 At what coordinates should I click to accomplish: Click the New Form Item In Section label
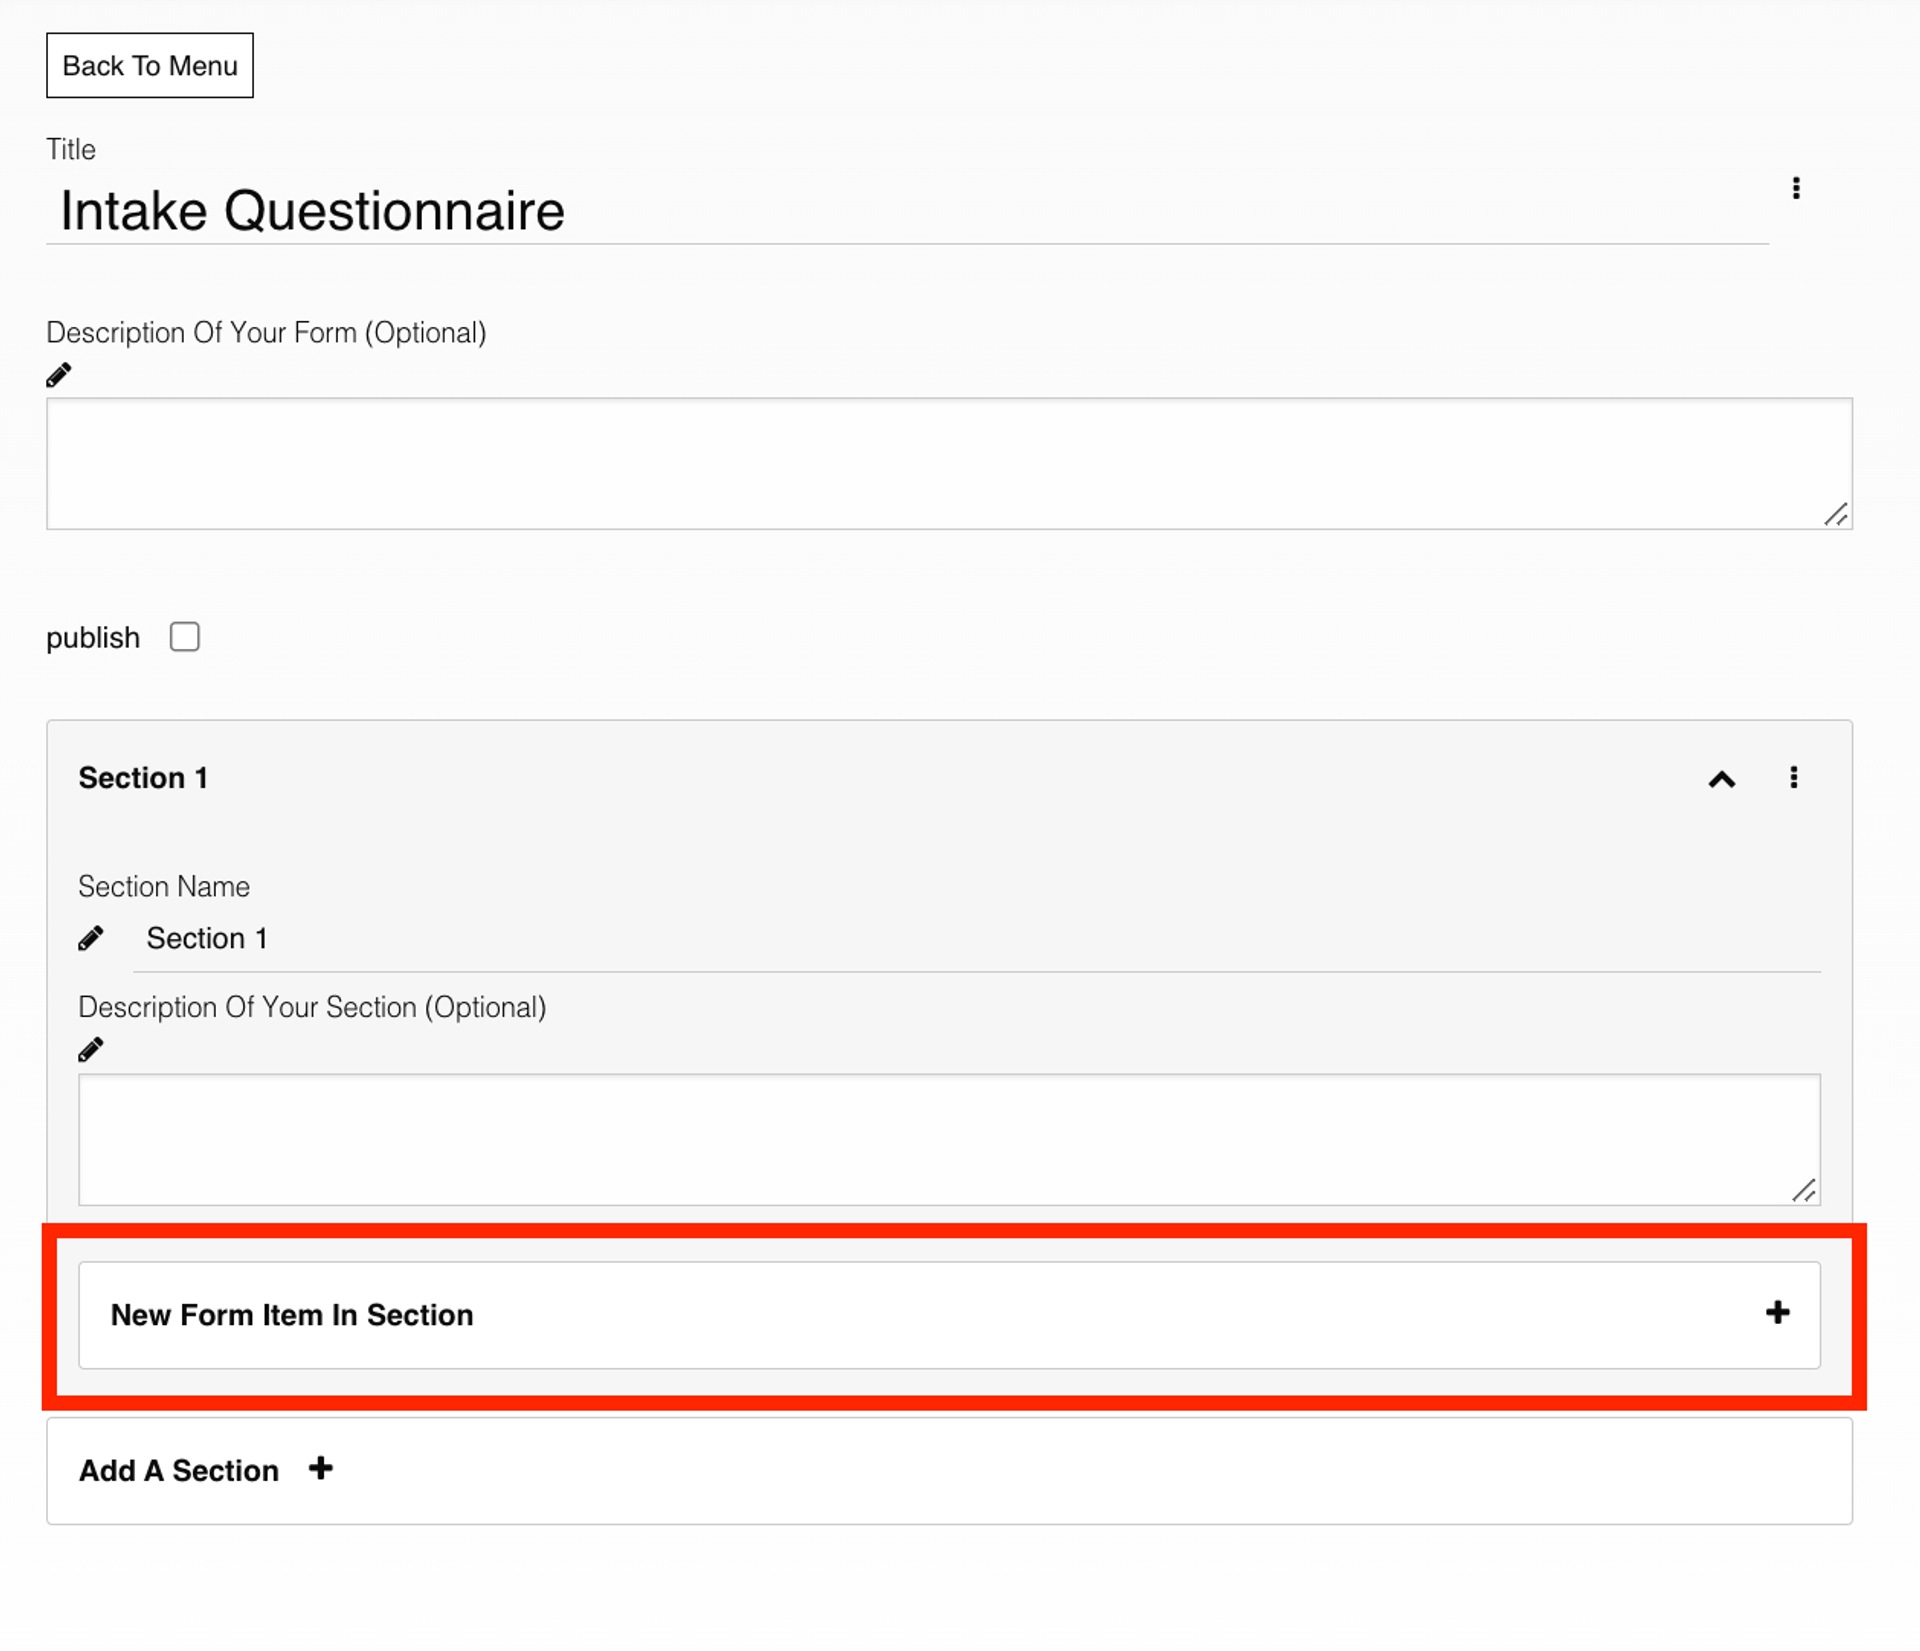pyautogui.click(x=292, y=1315)
